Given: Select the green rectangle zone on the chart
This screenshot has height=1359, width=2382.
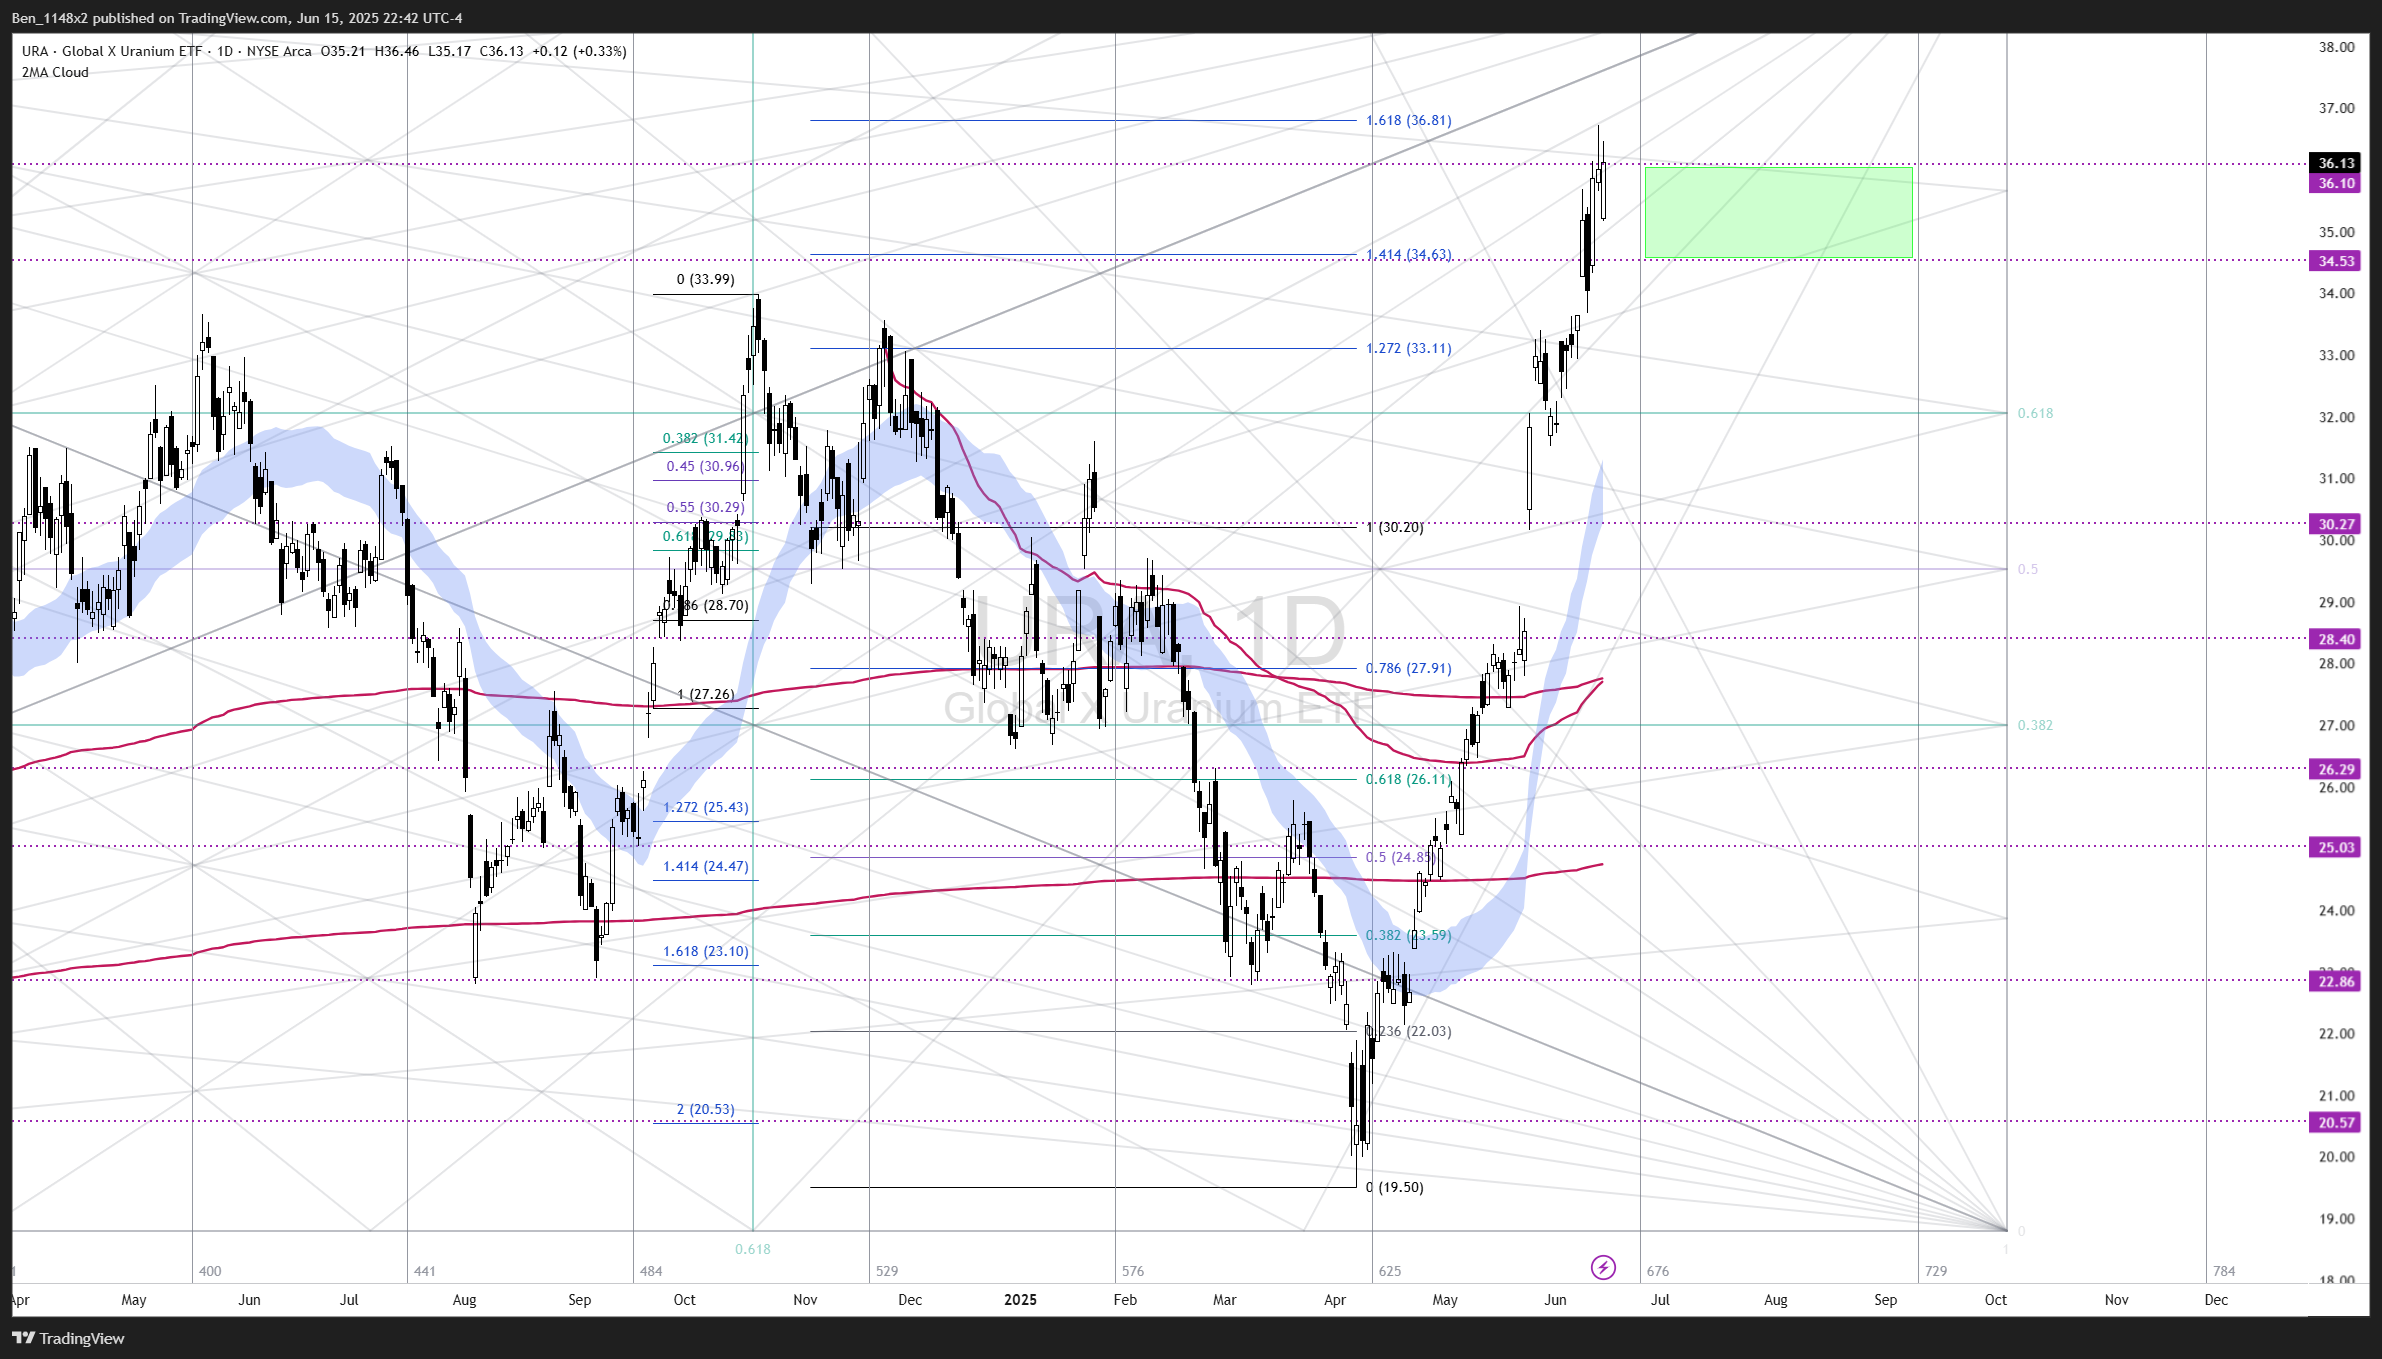Looking at the screenshot, I should point(1778,212).
